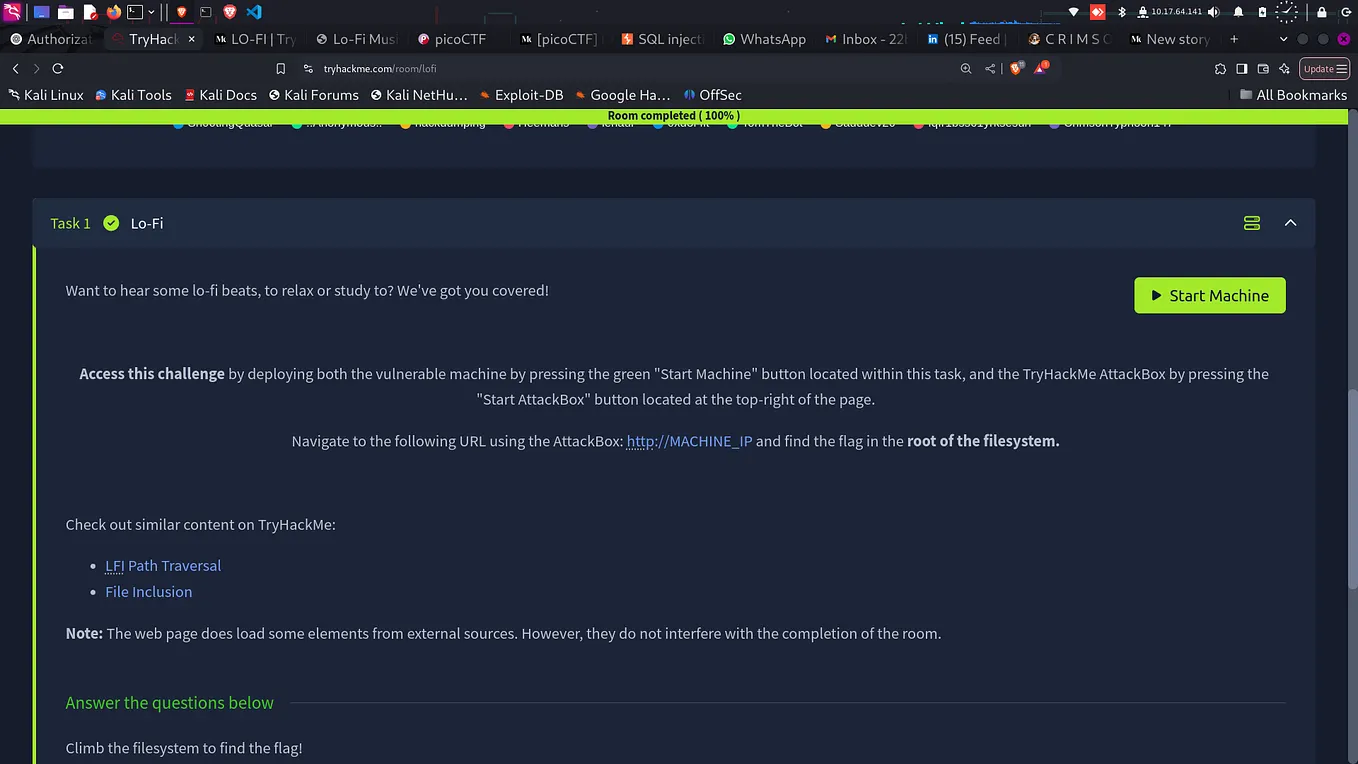The height and width of the screenshot is (764, 1358).
Task: Mute the volume from the status bar
Action: tap(1213, 12)
